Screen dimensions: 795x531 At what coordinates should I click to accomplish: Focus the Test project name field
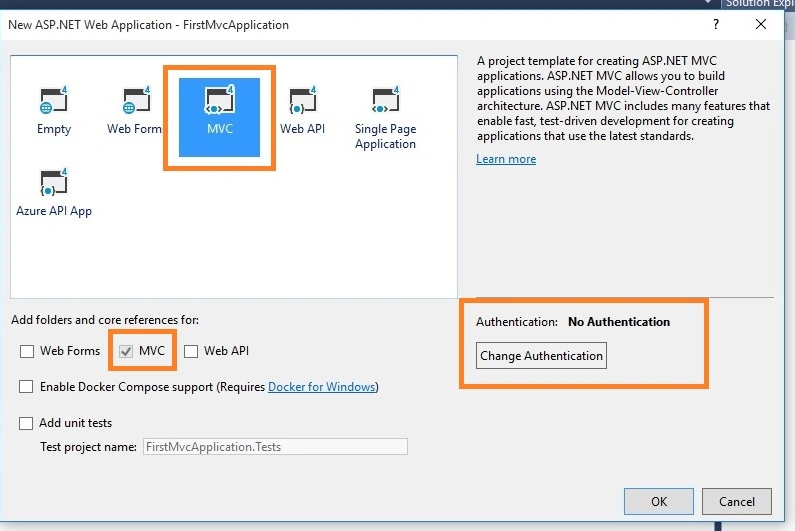(275, 447)
